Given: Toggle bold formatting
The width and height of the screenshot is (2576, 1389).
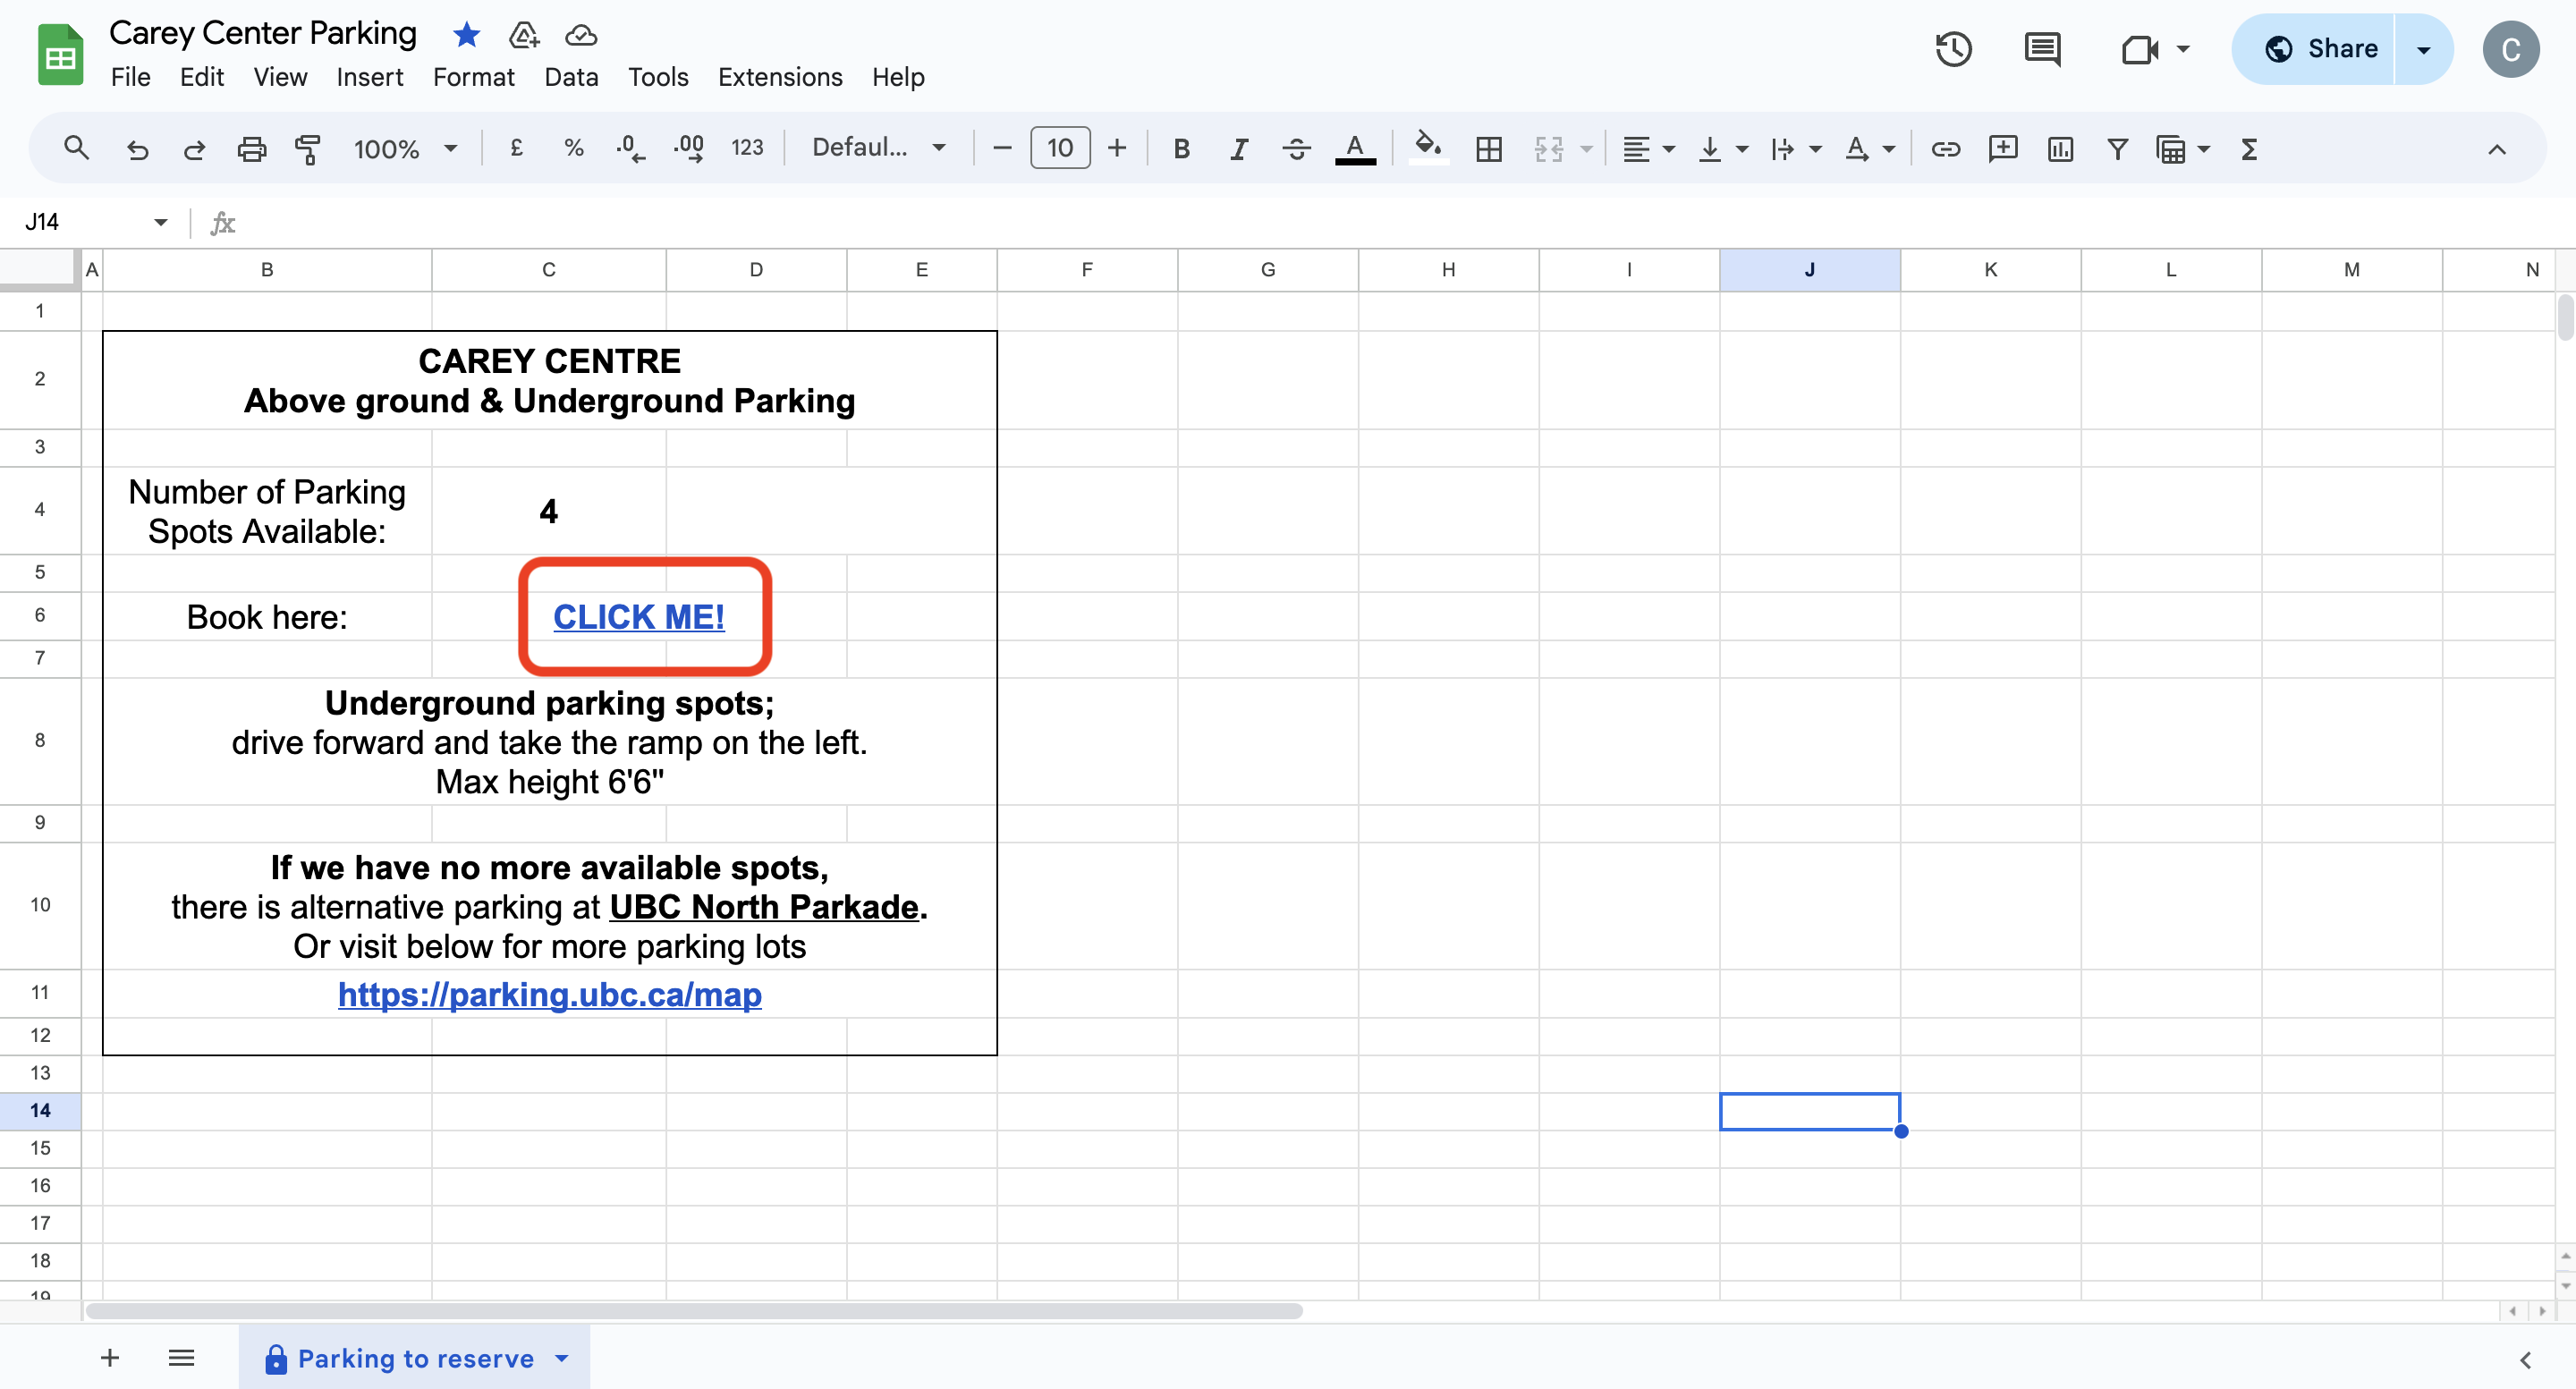Looking at the screenshot, I should pyautogui.click(x=1181, y=149).
